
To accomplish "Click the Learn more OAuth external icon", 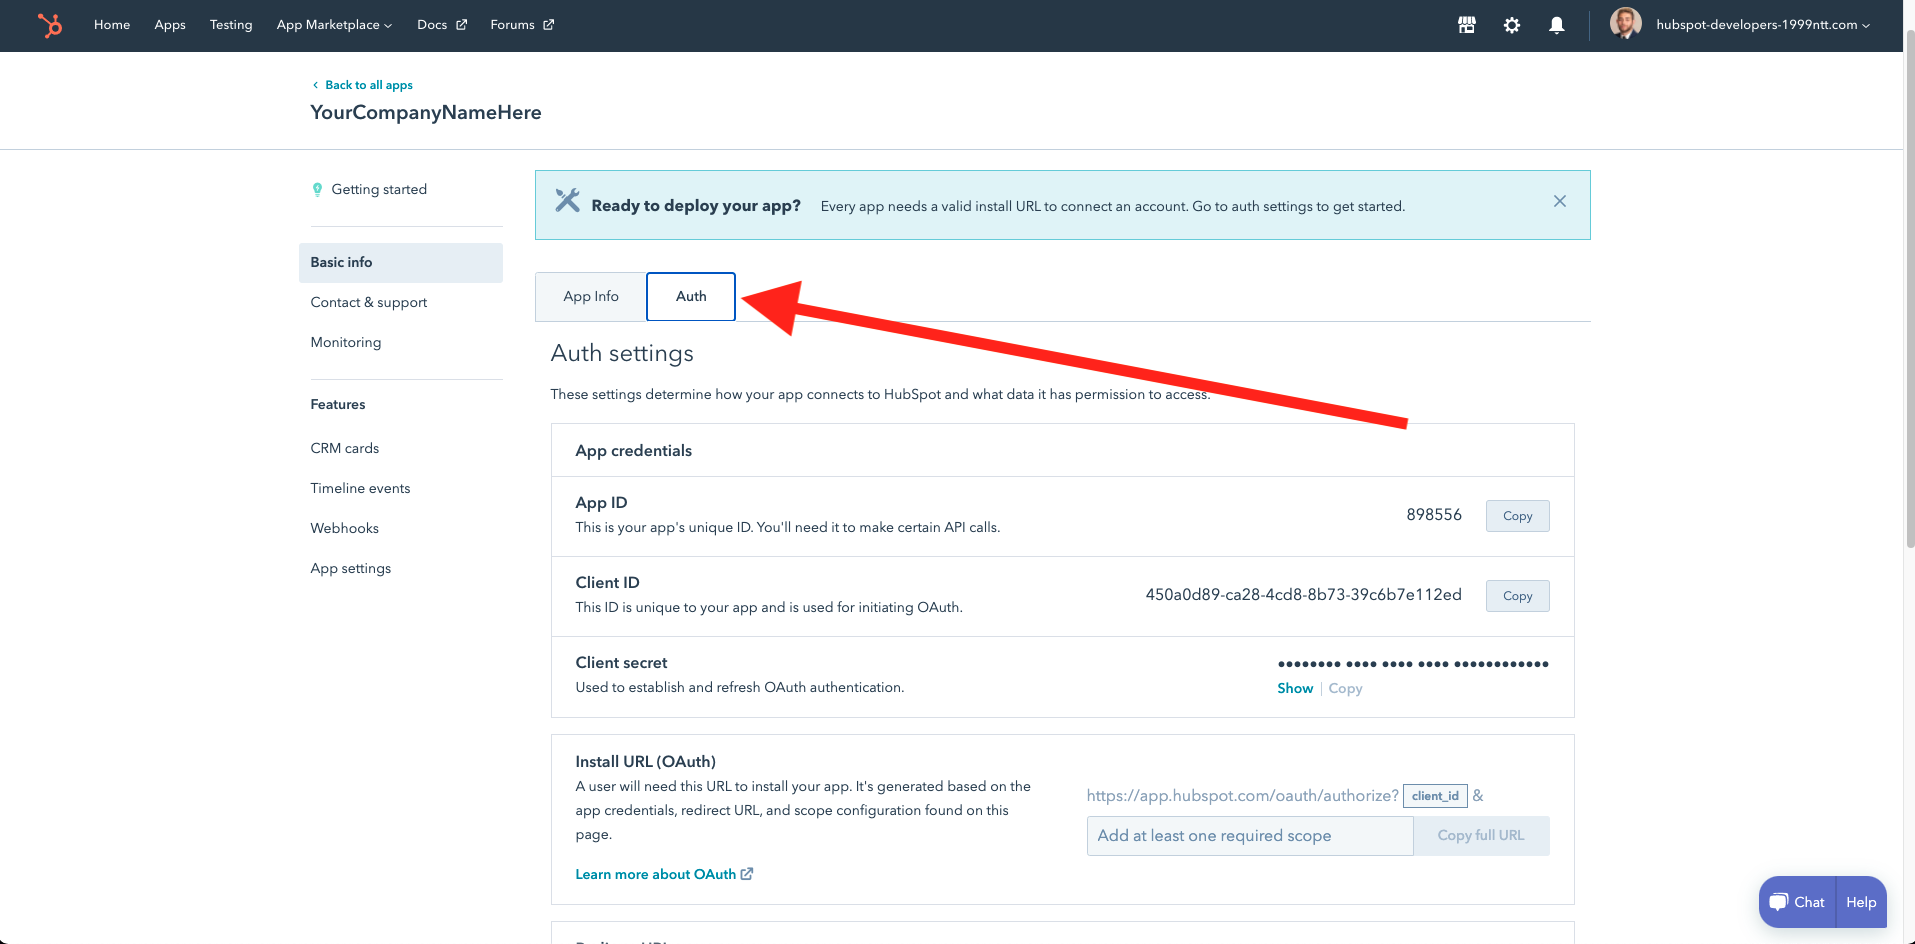I will click(x=747, y=874).
